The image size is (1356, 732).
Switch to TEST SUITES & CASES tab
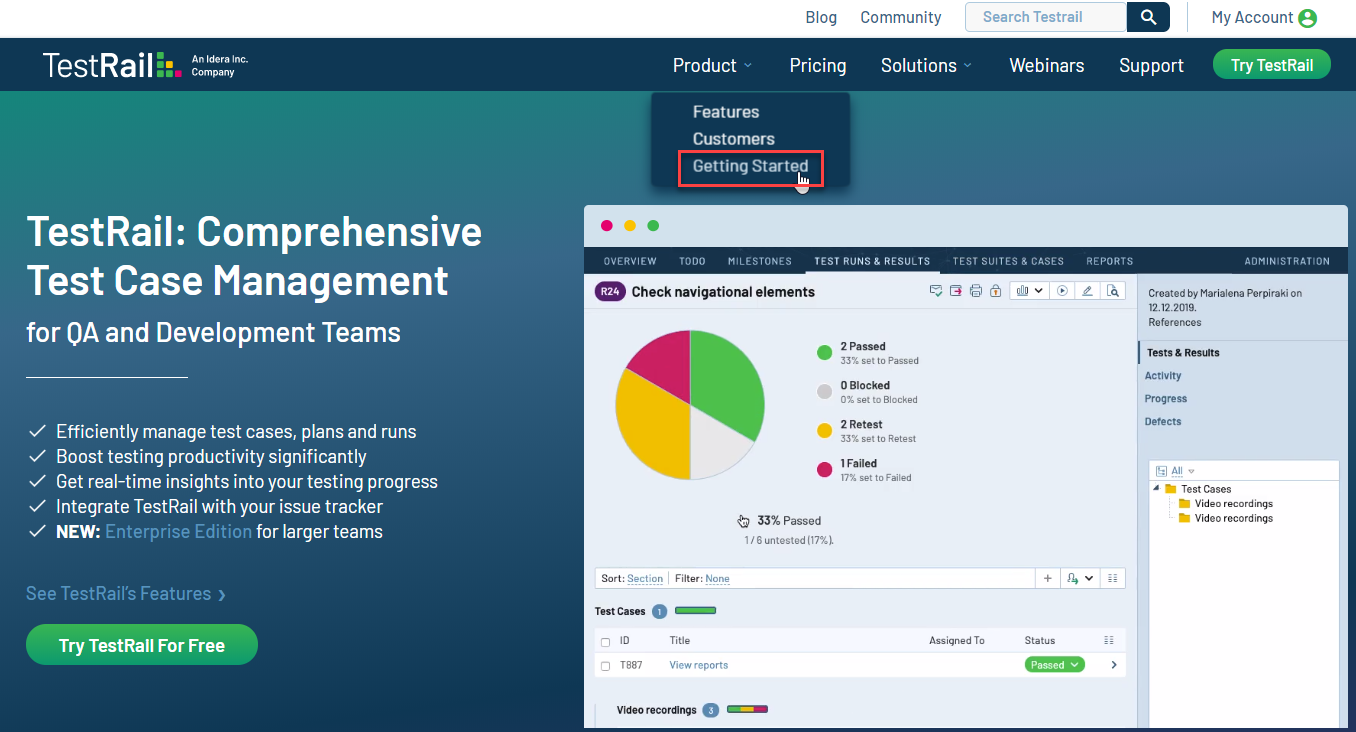click(x=1008, y=261)
